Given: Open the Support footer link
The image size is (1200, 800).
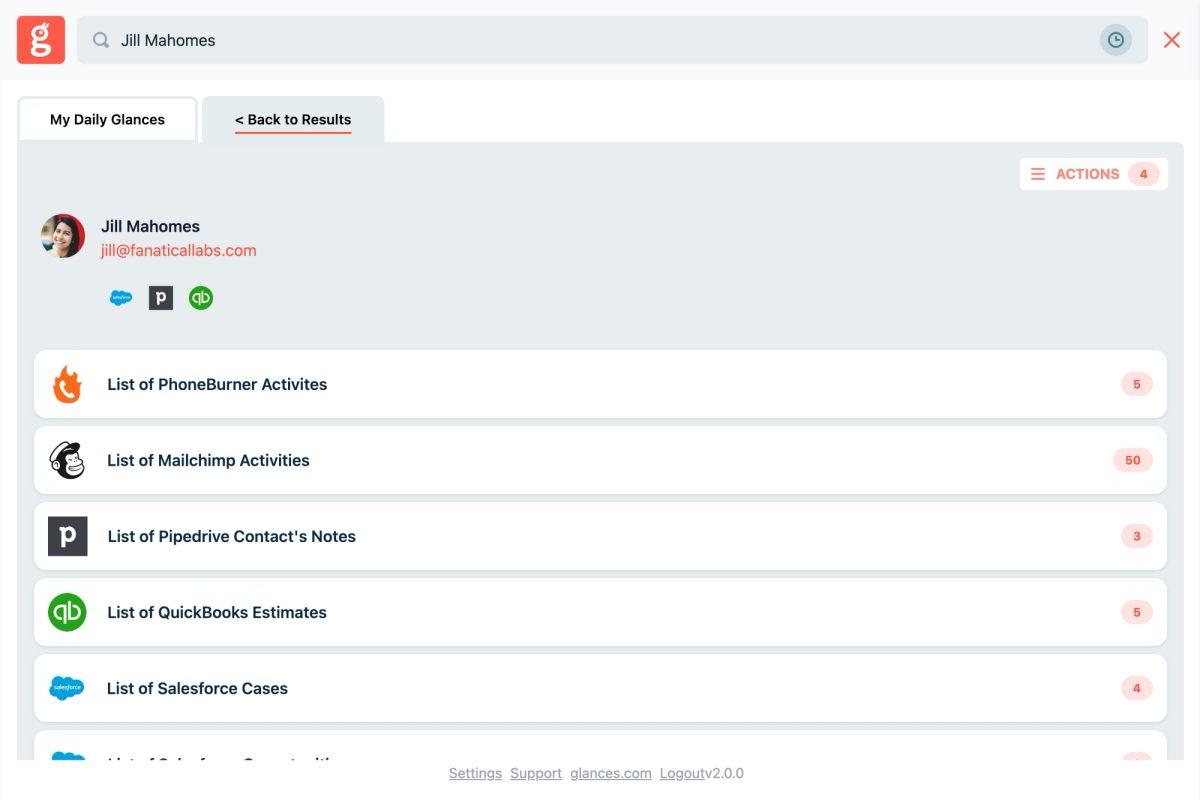Looking at the screenshot, I should 536,773.
